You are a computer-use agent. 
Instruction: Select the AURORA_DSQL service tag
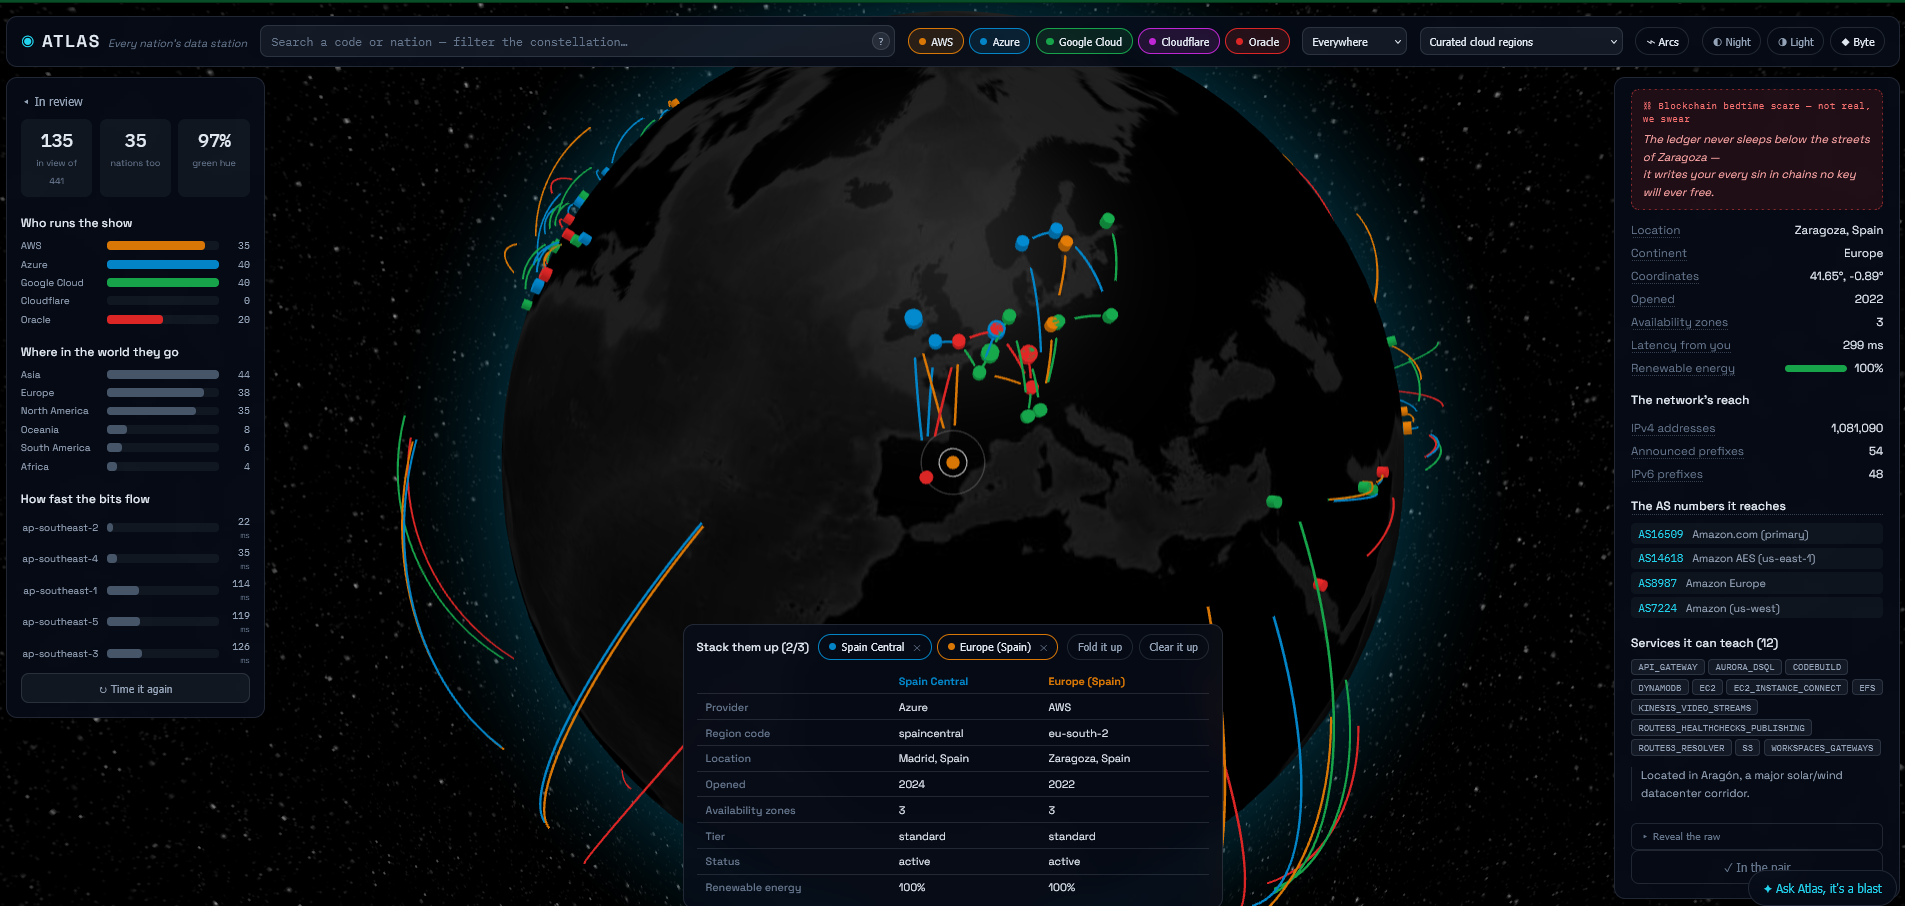(1744, 667)
